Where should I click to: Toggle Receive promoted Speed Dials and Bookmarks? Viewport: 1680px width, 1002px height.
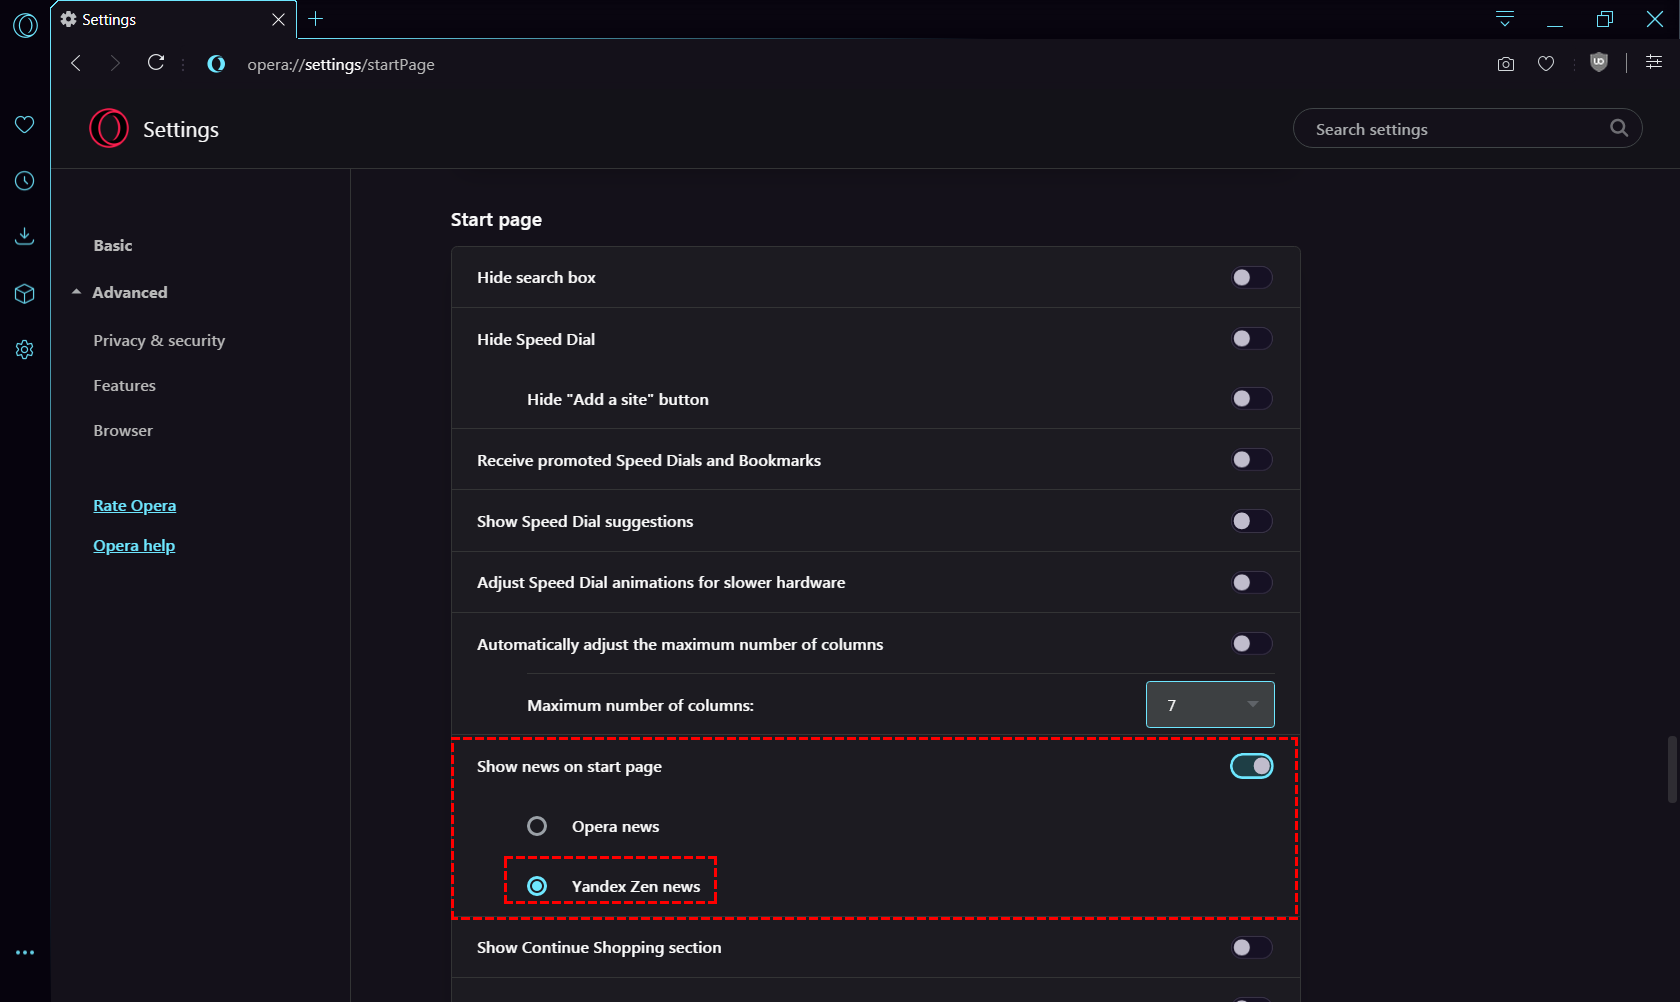click(1251, 459)
